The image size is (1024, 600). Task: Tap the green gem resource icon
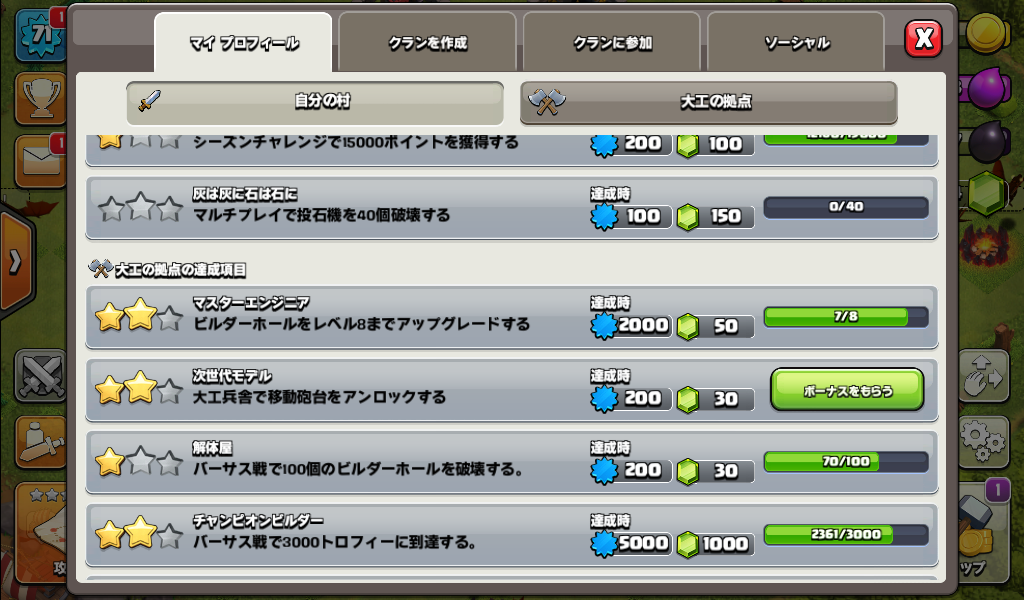[x=987, y=194]
